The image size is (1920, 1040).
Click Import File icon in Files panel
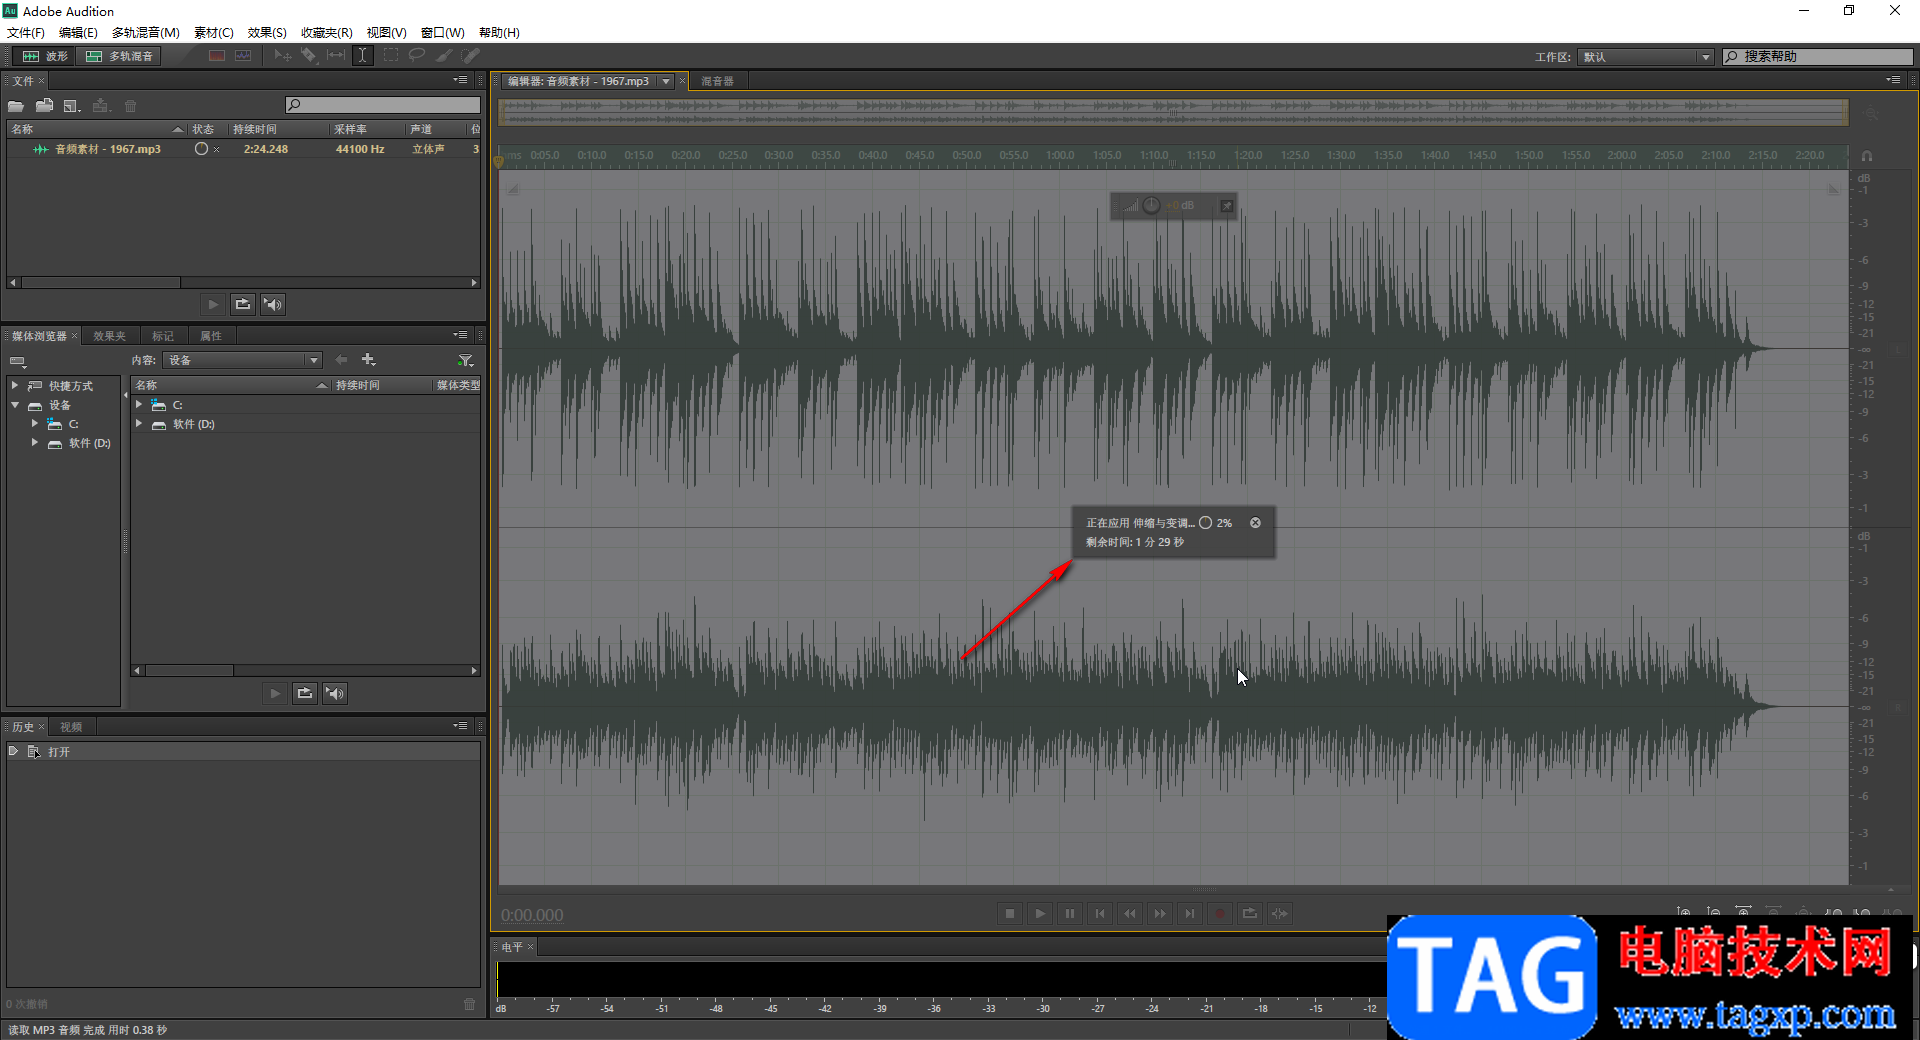(x=44, y=106)
